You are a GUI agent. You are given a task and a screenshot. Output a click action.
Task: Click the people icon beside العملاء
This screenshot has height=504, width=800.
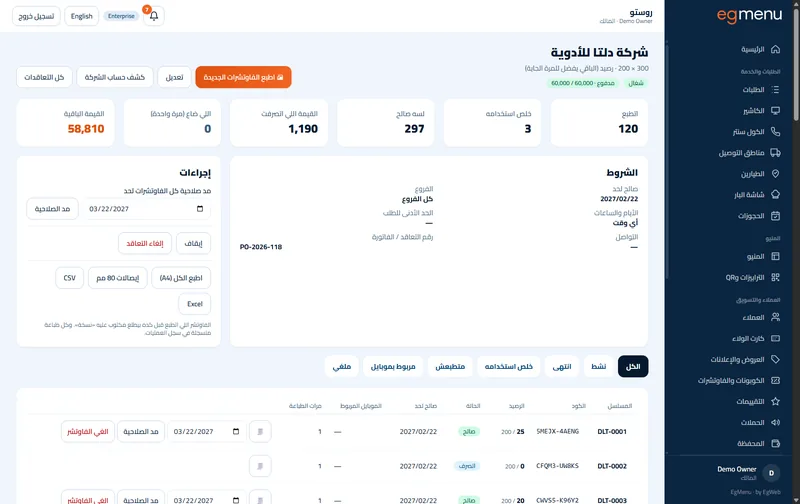(x=776, y=317)
